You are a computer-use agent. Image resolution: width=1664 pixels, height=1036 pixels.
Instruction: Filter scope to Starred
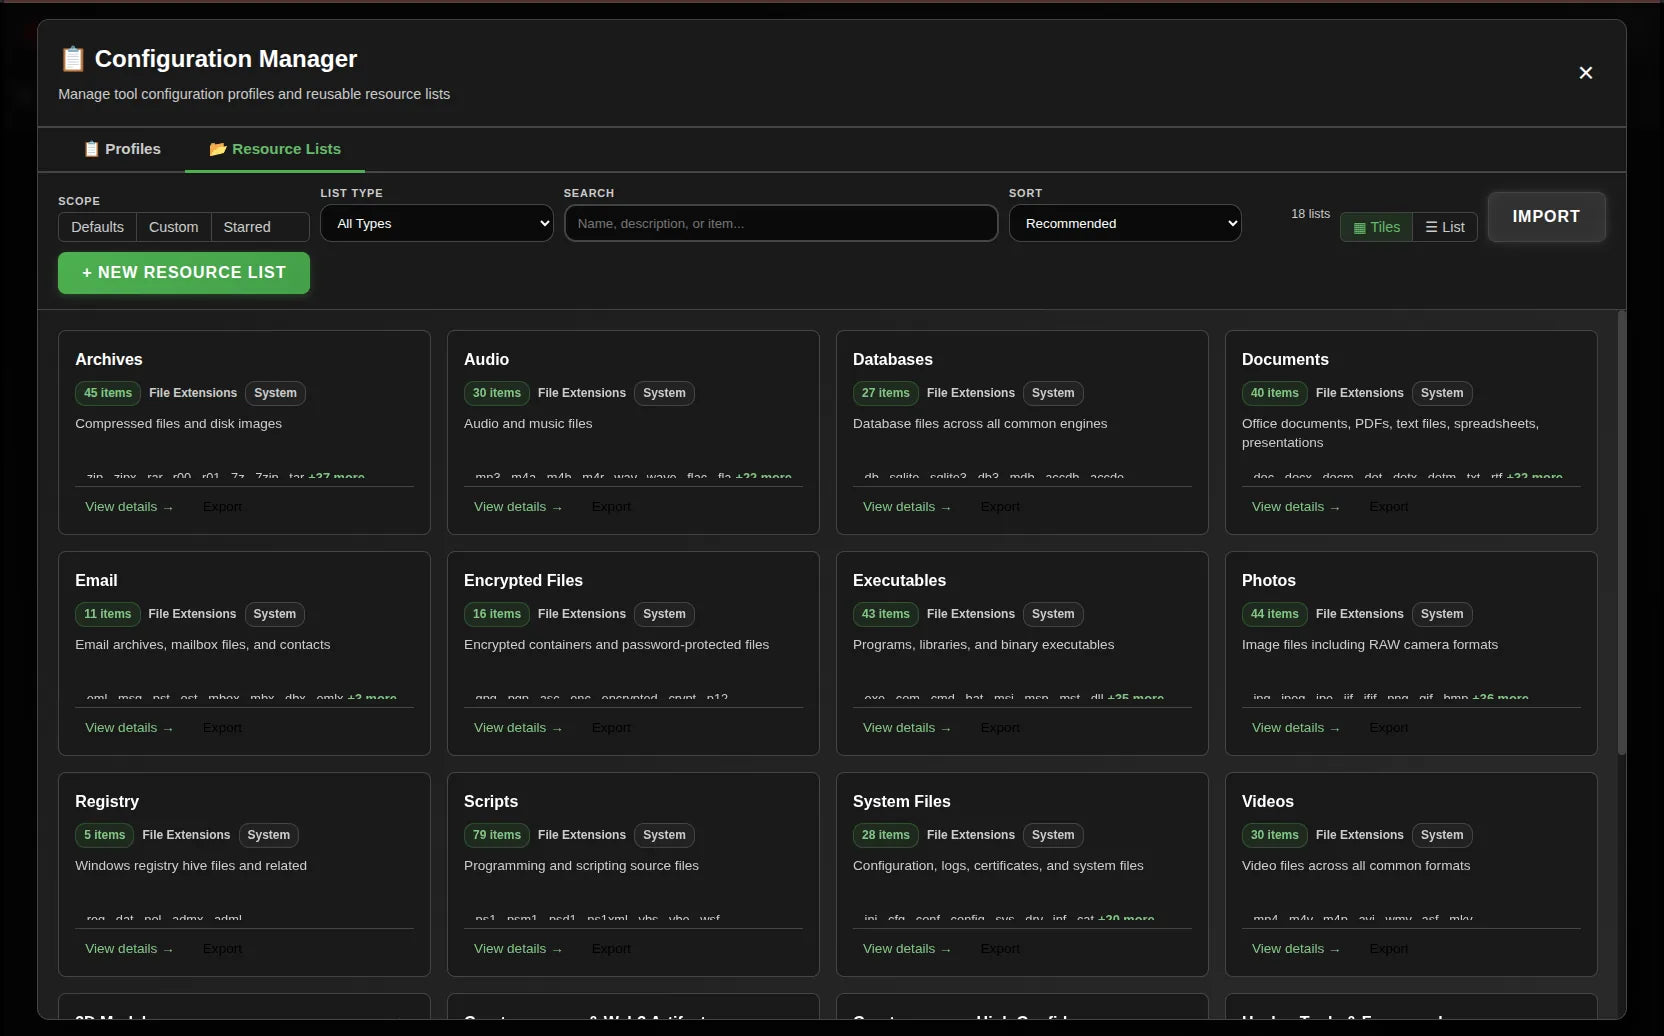[247, 227]
